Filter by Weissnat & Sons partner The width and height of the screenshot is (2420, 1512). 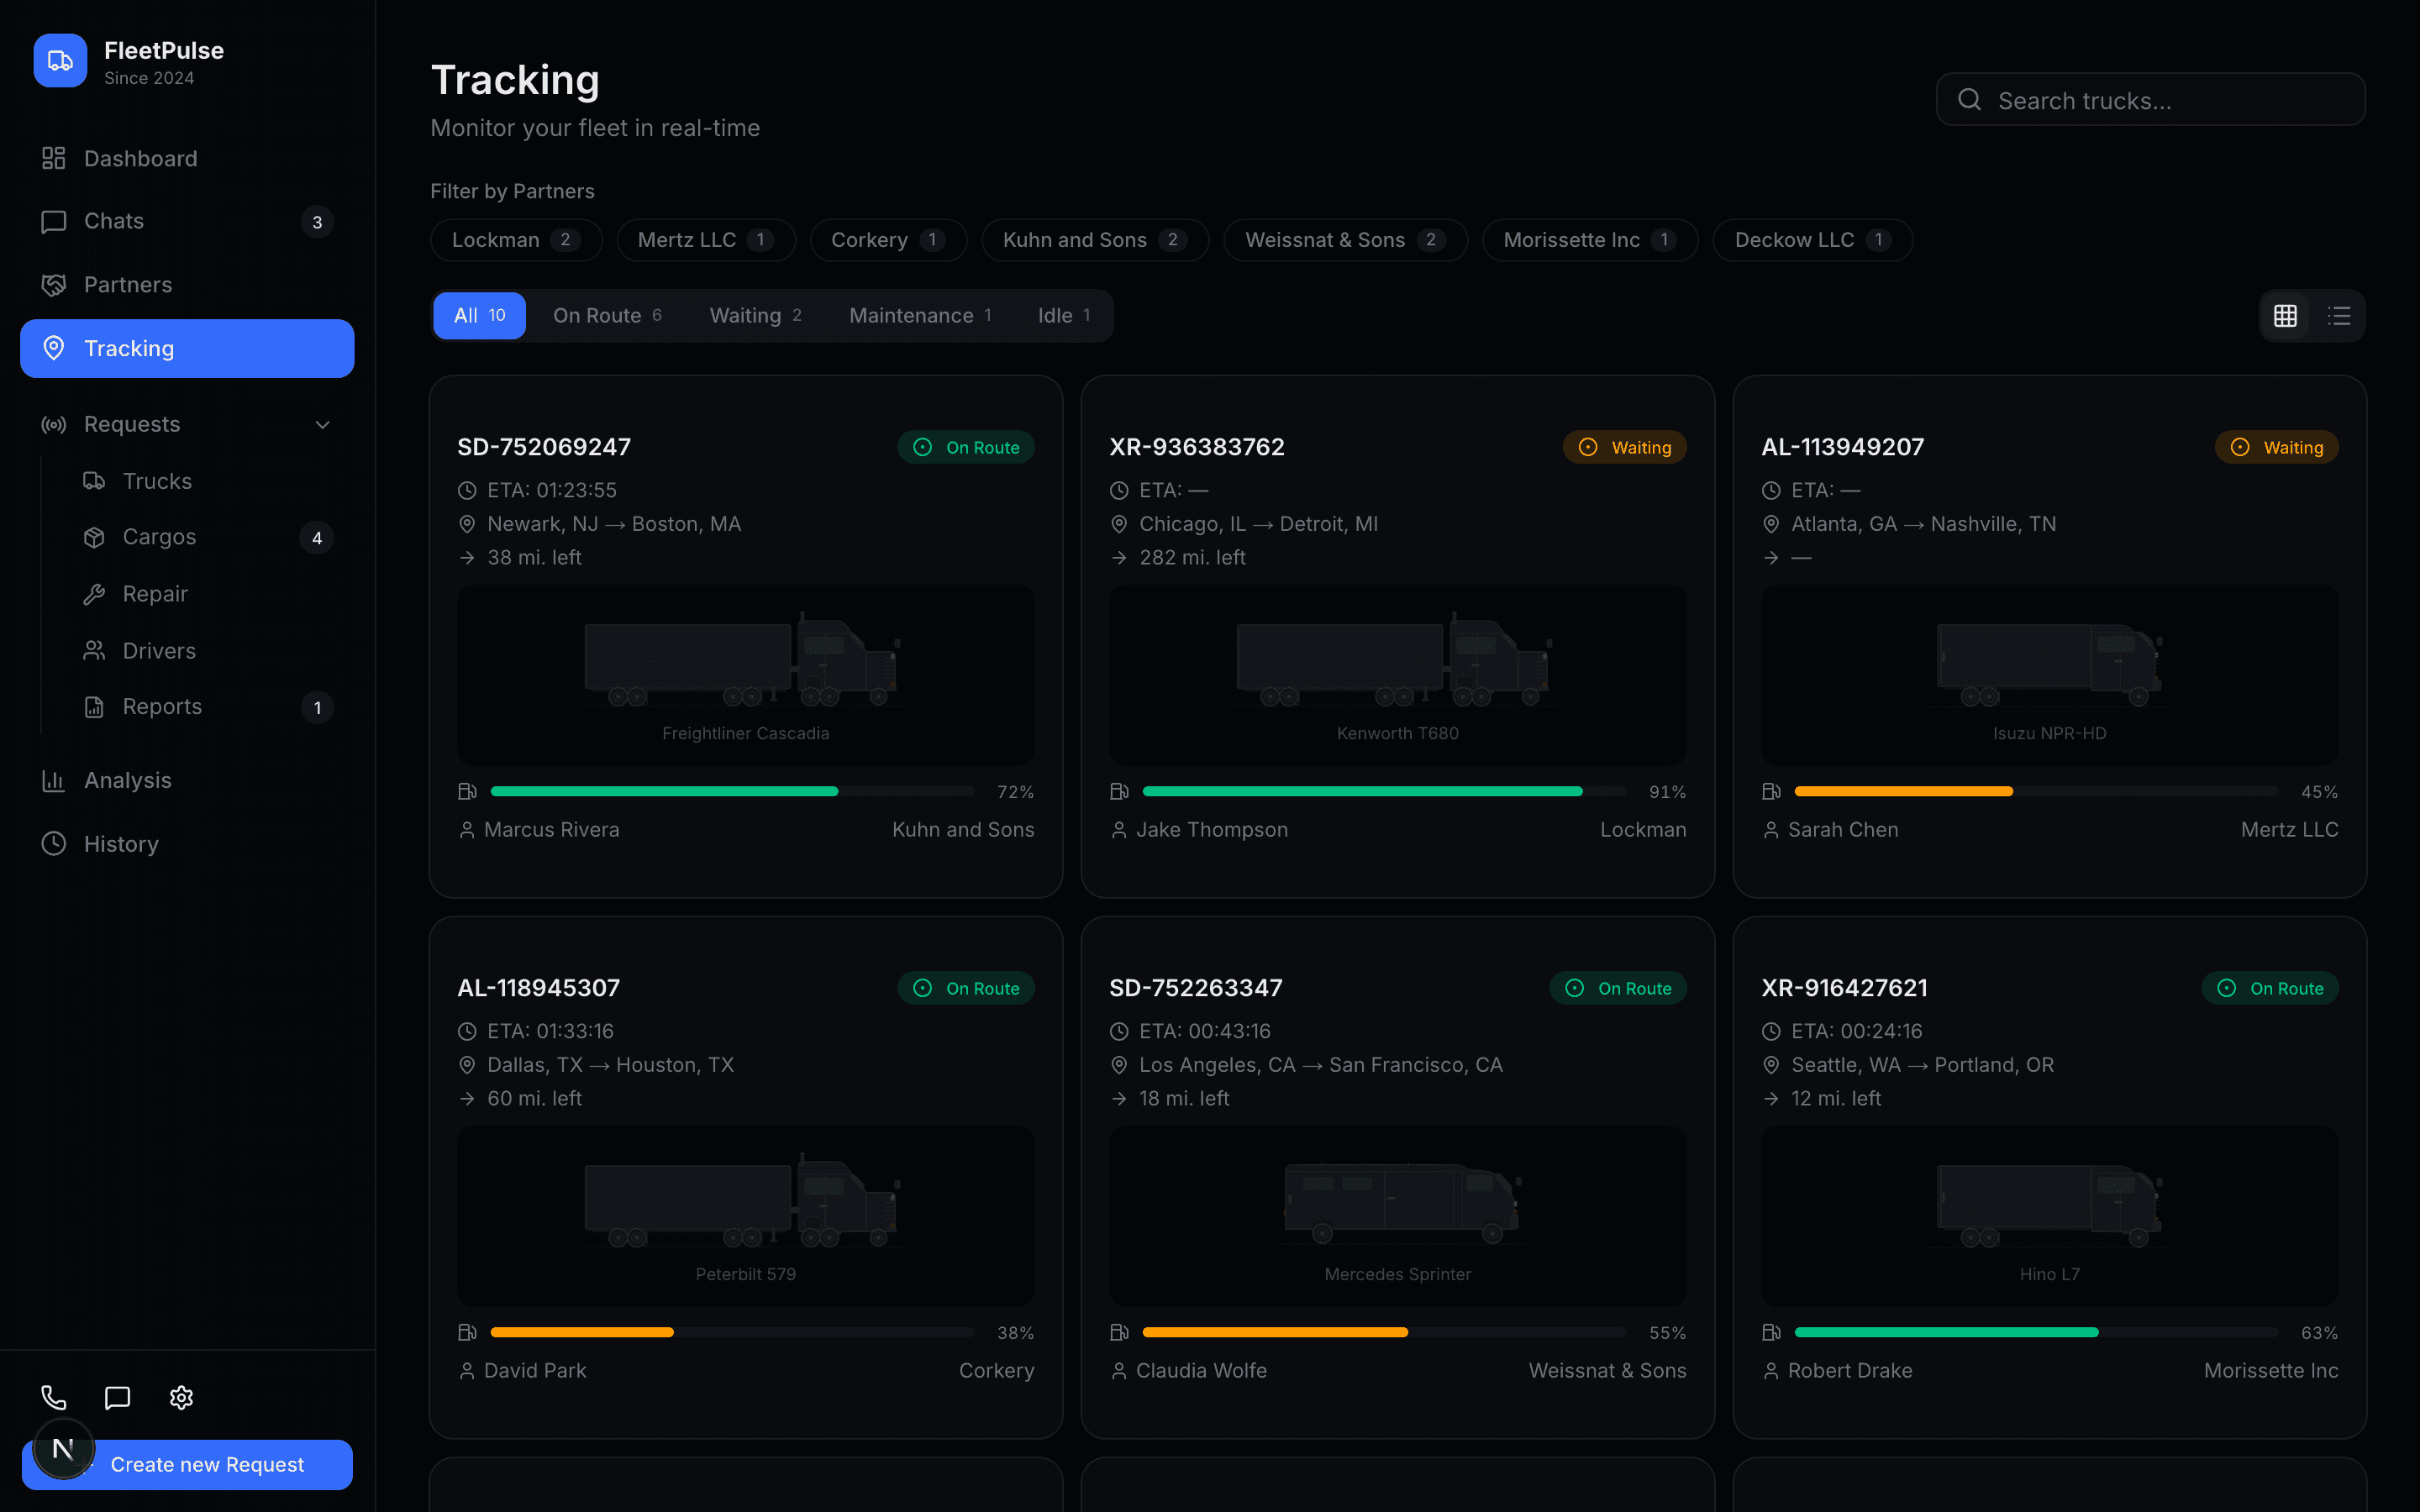(1345, 240)
